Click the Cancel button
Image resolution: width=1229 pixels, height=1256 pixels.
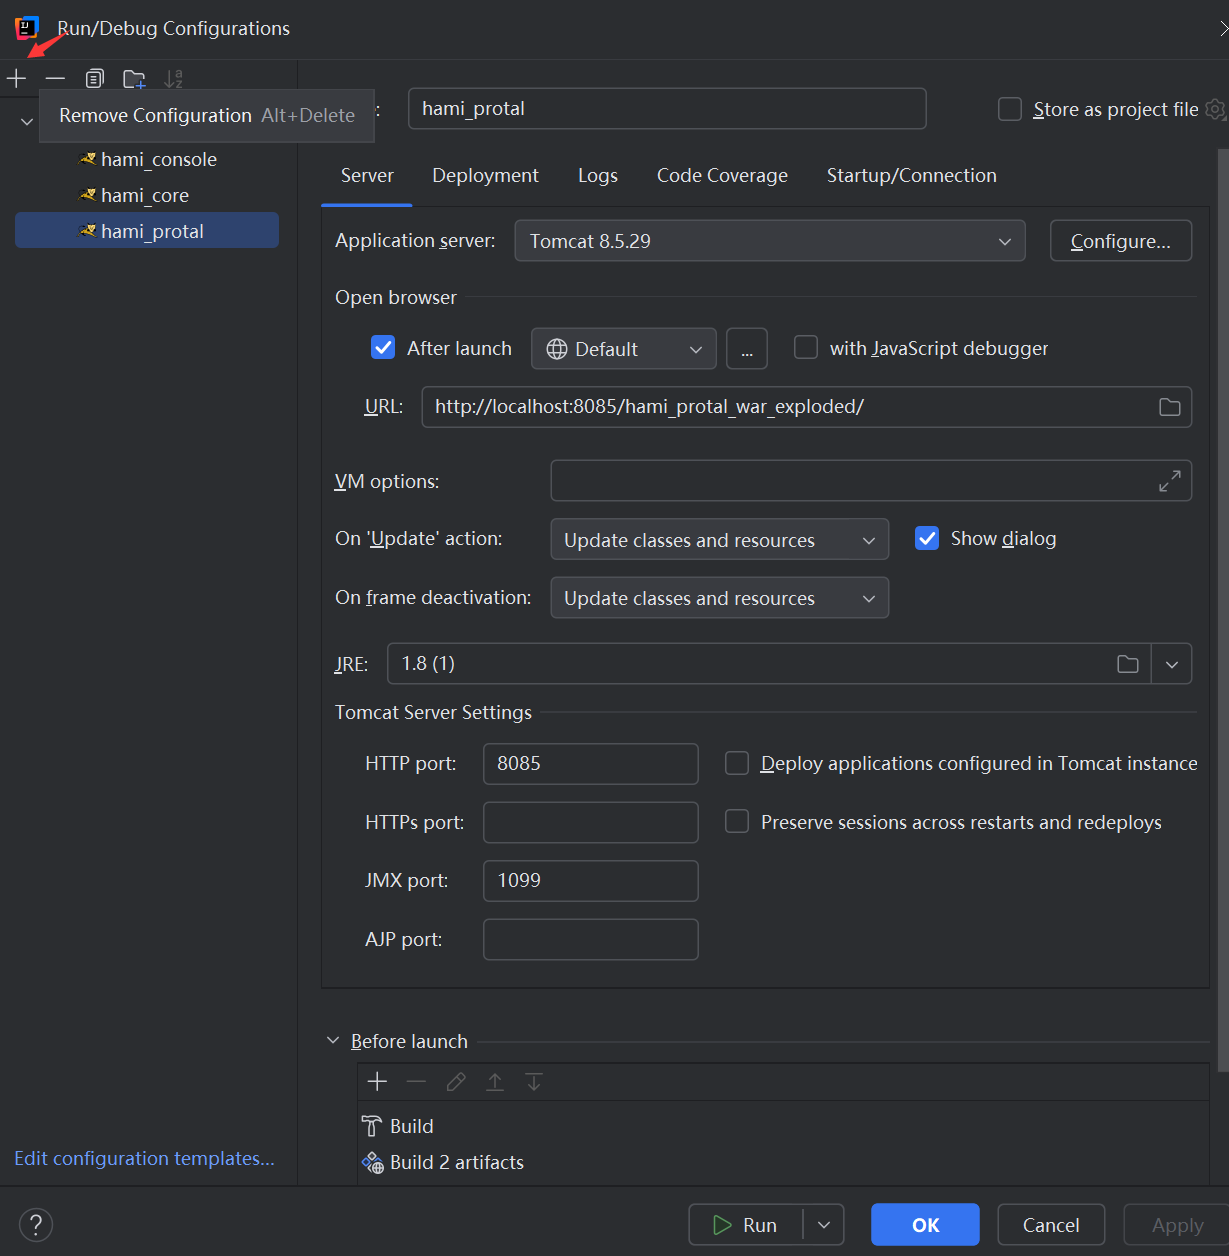(1051, 1225)
